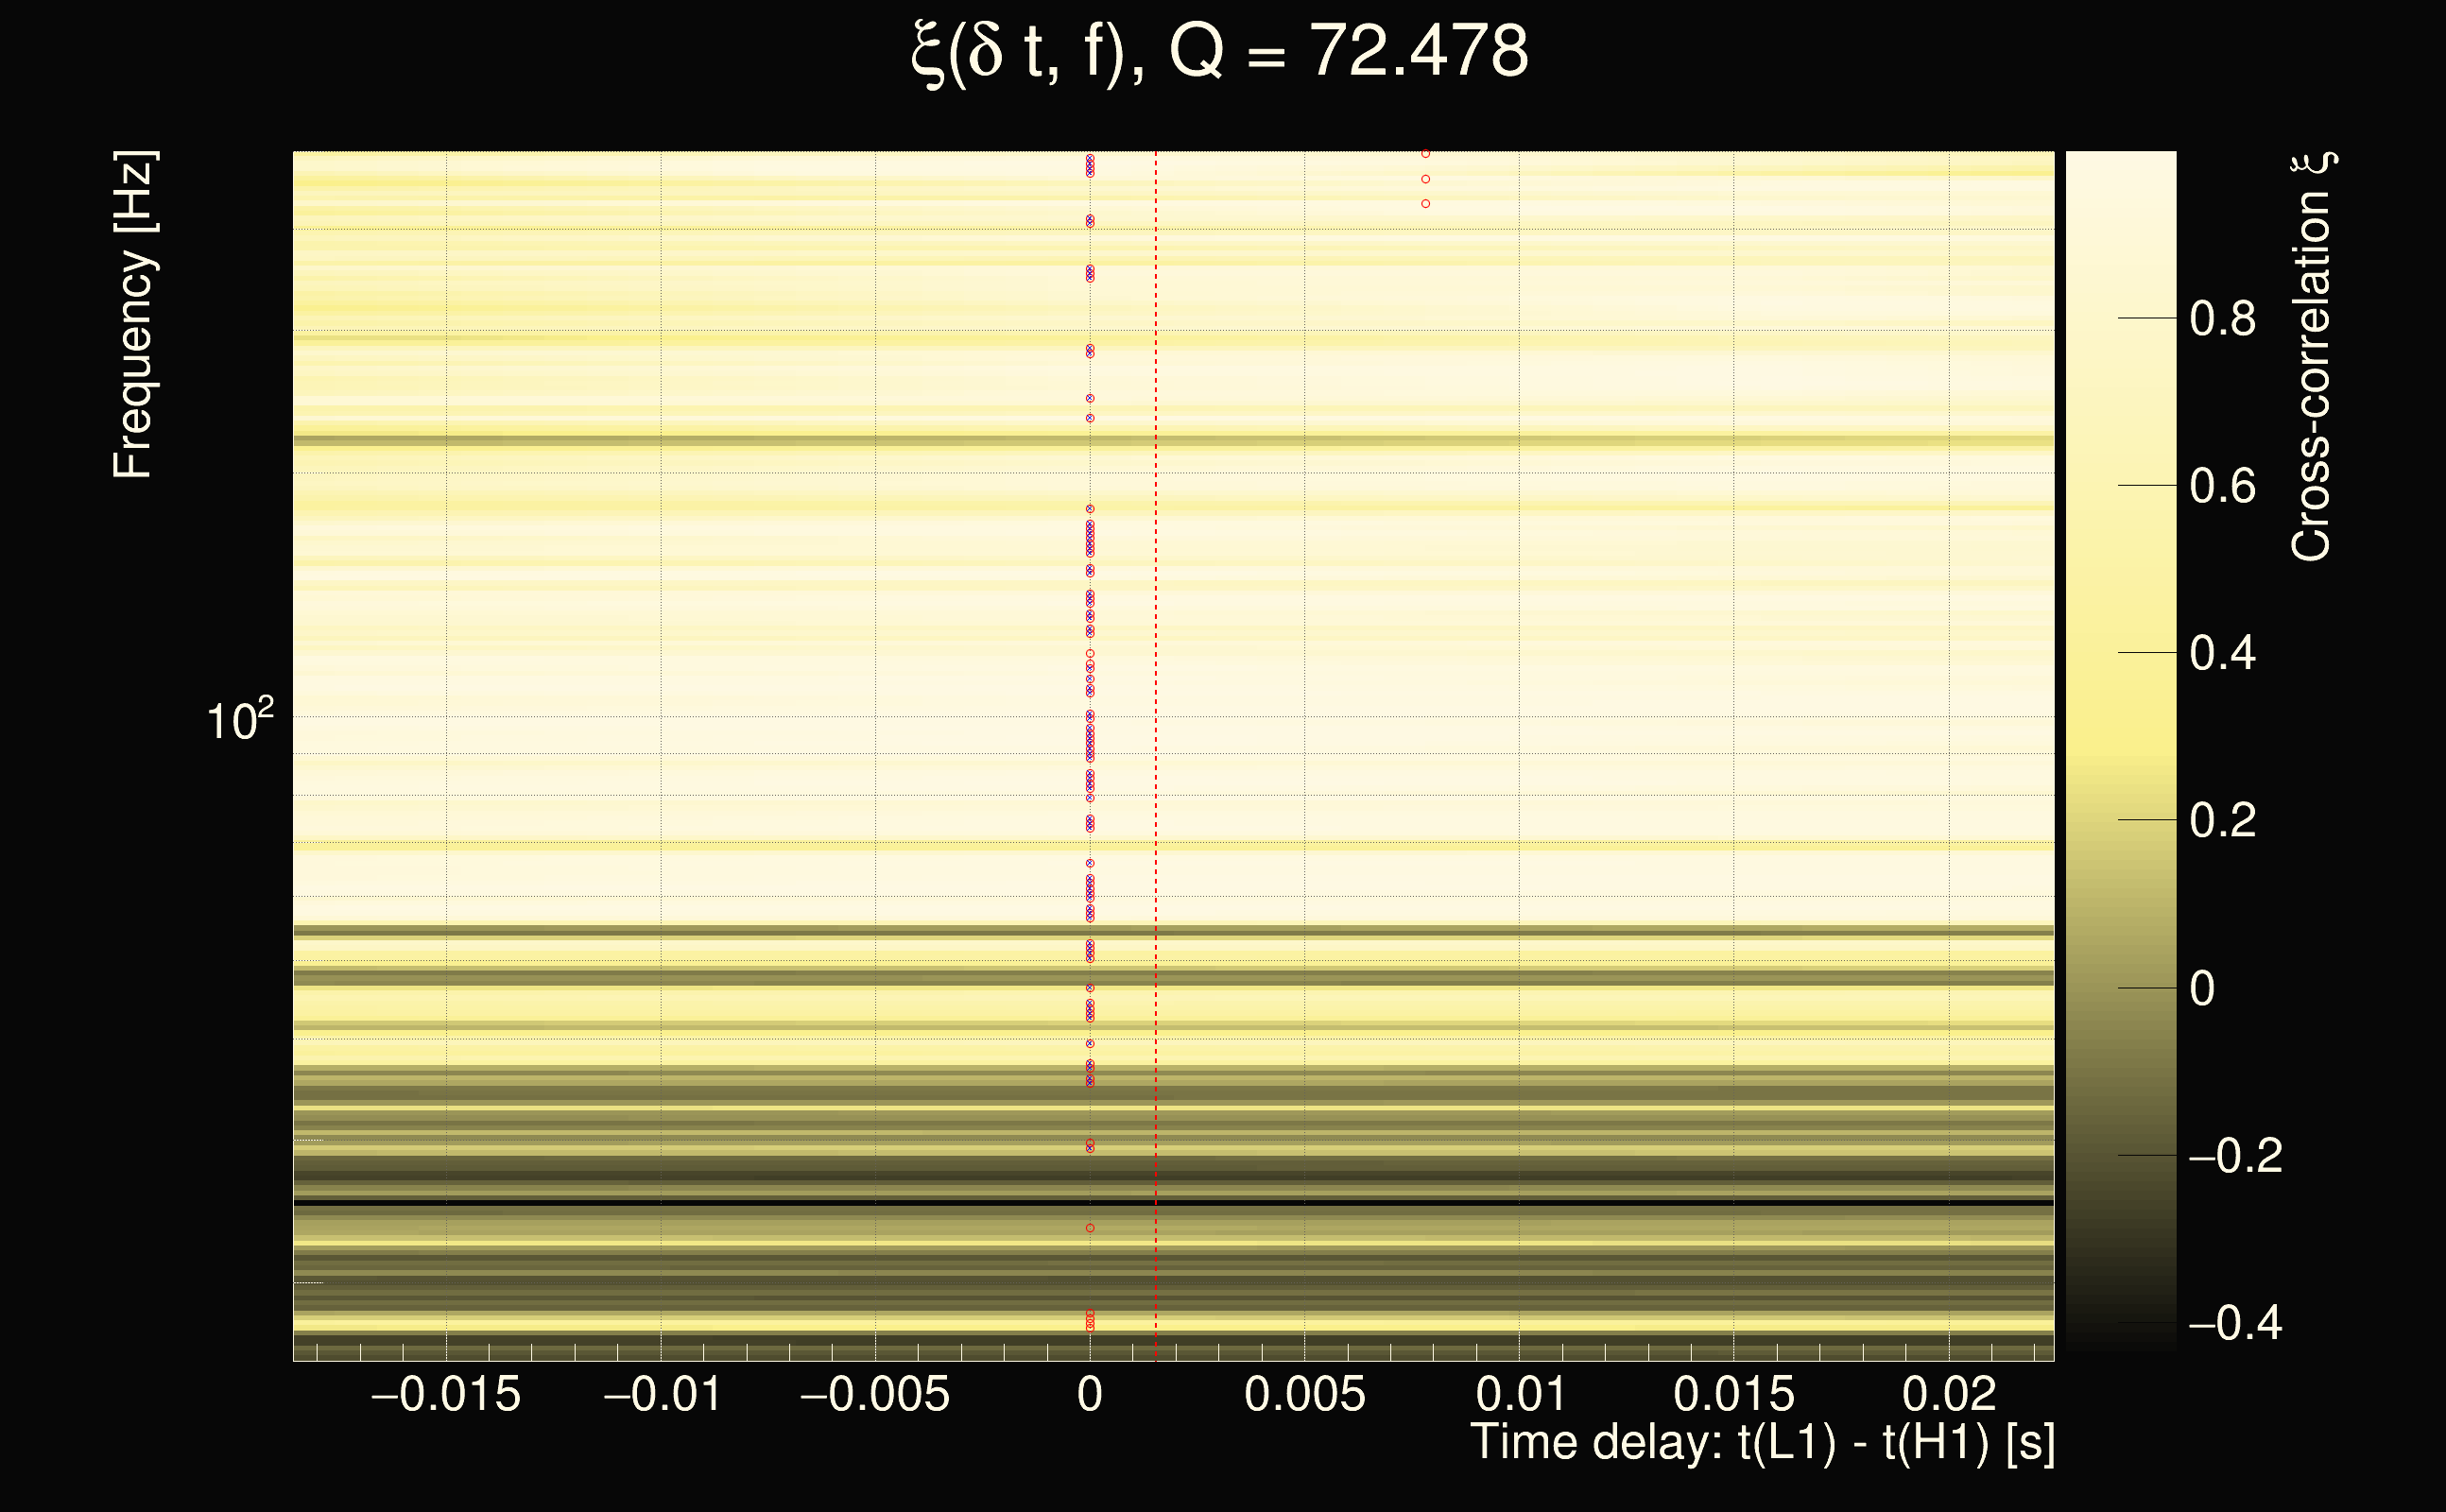This screenshot has width=2446, height=1512.
Task: Click the lowest of three isolated red circles, upper right
Action: 1425,204
